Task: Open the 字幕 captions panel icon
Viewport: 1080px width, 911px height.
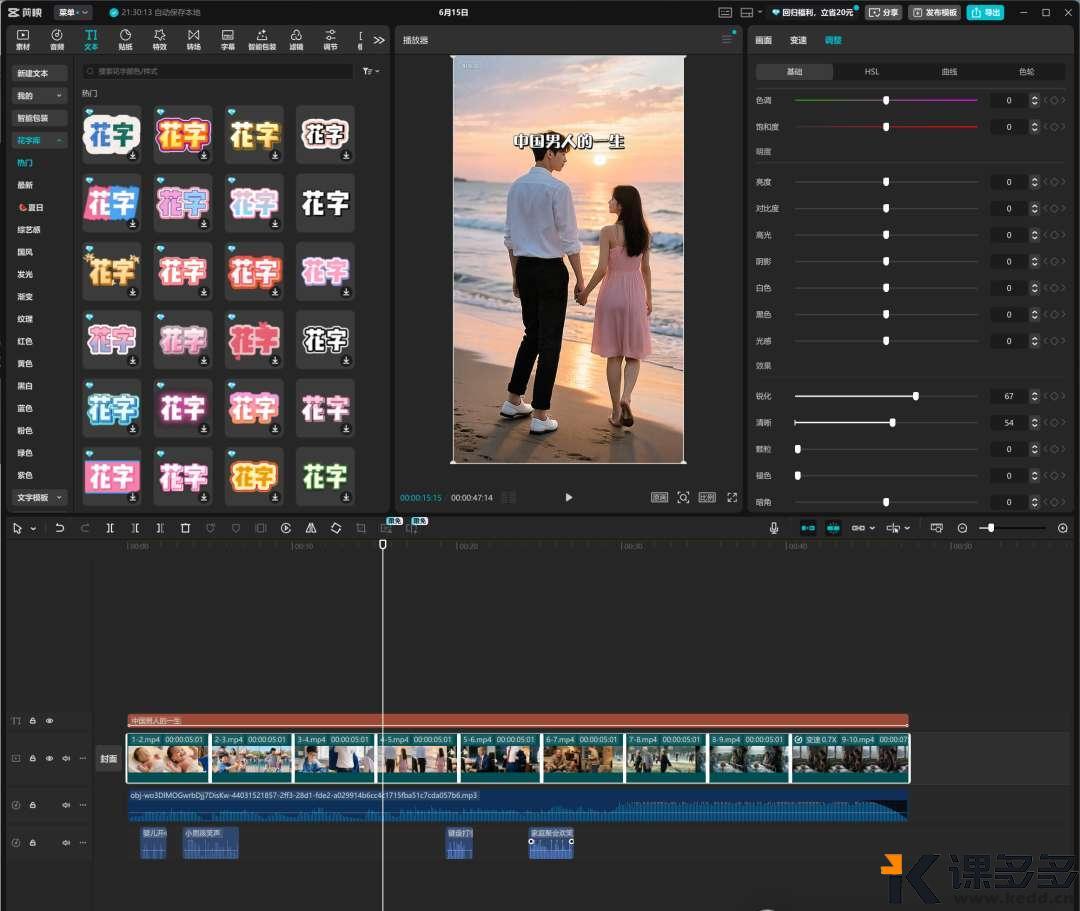Action: [228, 39]
